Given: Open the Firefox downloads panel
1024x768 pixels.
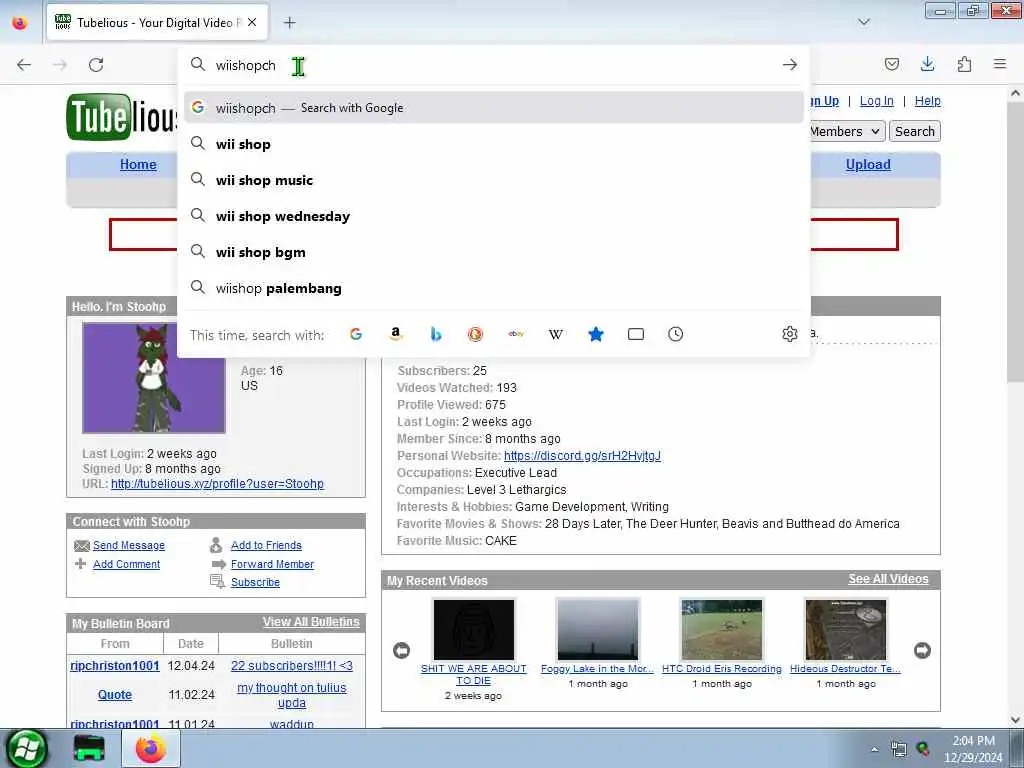Looking at the screenshot, I should (x=927, y=64).
